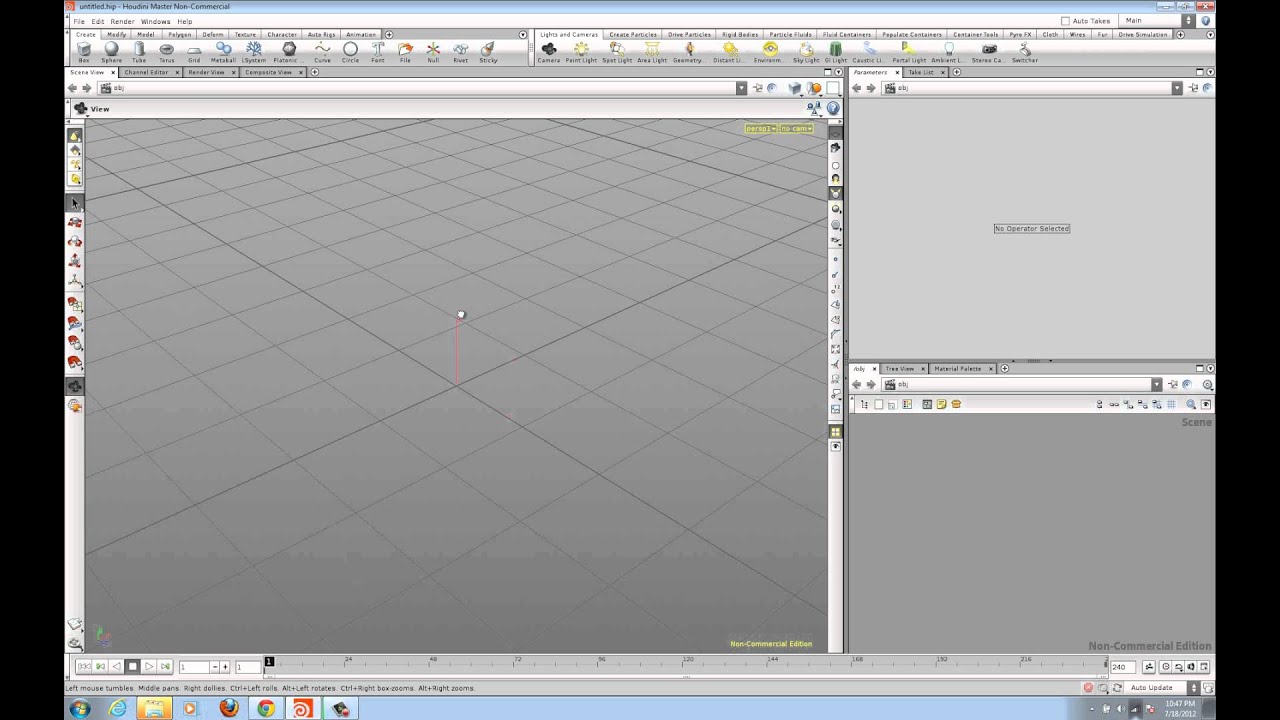
Task: Open the Edit menu
Action: [98, 21]
